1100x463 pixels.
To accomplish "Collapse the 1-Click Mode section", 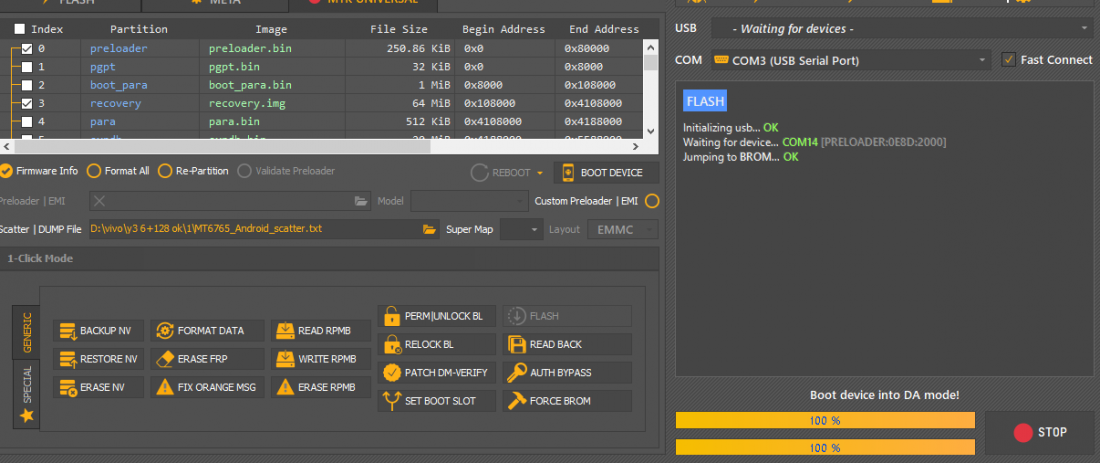I will point(330,258).
